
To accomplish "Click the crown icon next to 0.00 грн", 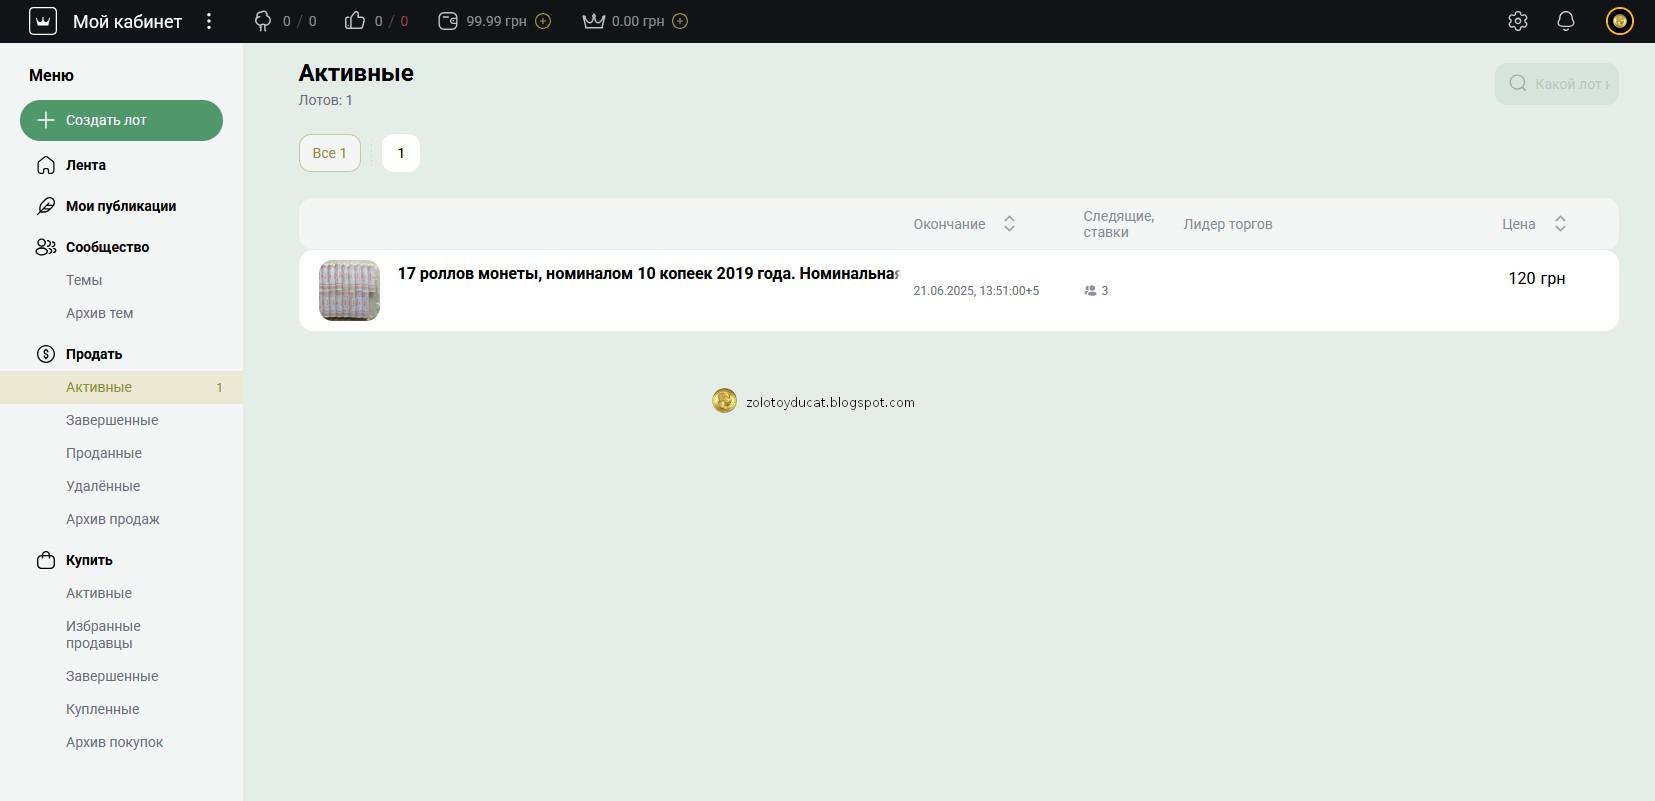I will coord(594,21).
